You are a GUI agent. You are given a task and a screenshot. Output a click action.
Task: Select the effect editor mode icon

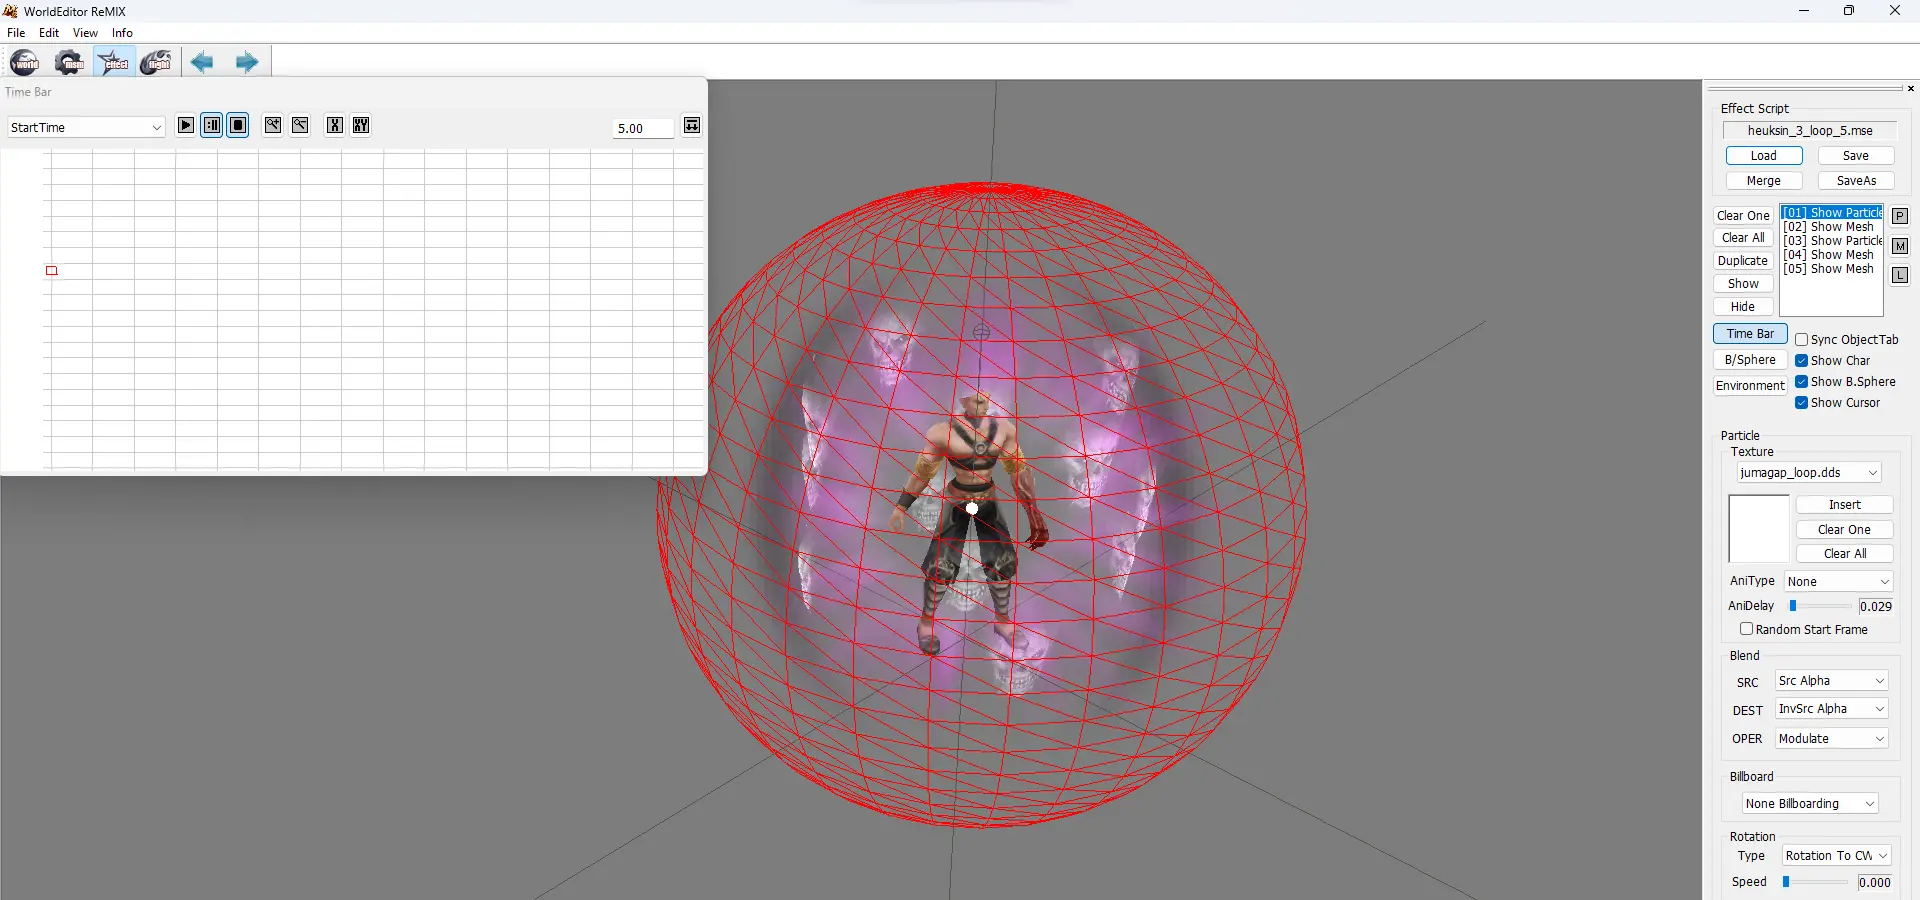(114, 63)
